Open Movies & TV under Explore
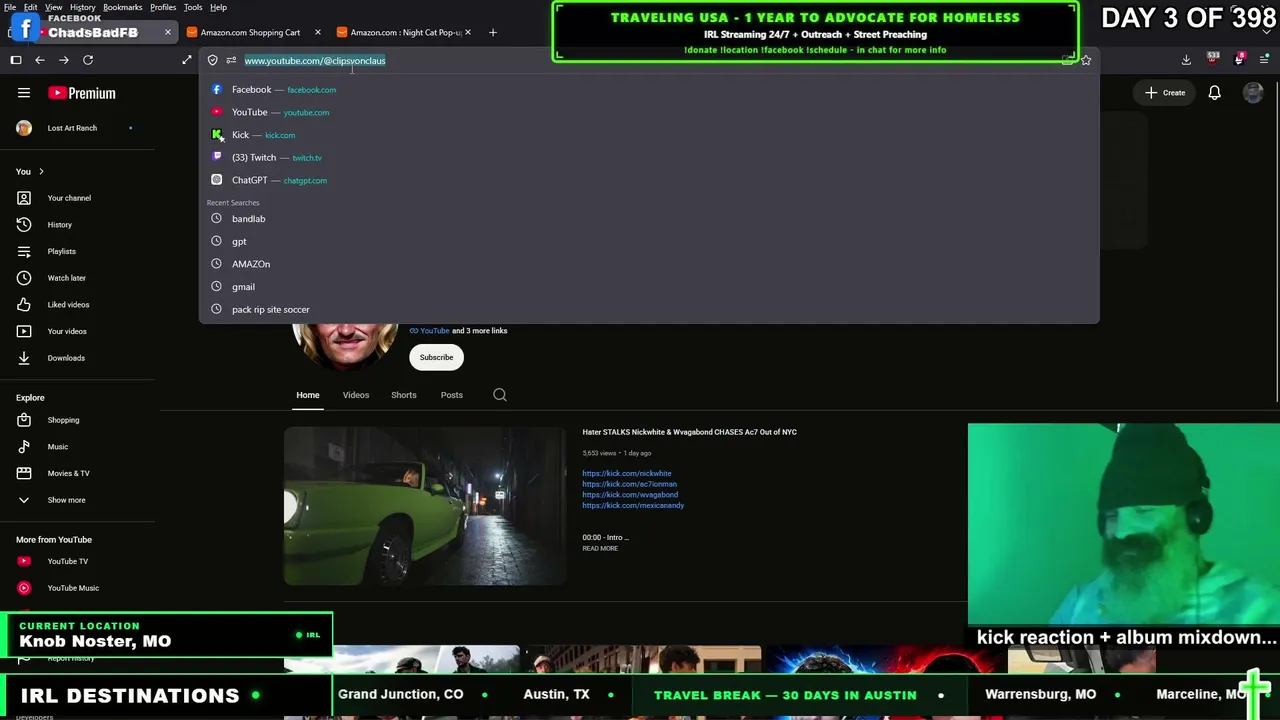Image resolution: width=1280 pixels, height=720 pixels. (x=68, y=473)
